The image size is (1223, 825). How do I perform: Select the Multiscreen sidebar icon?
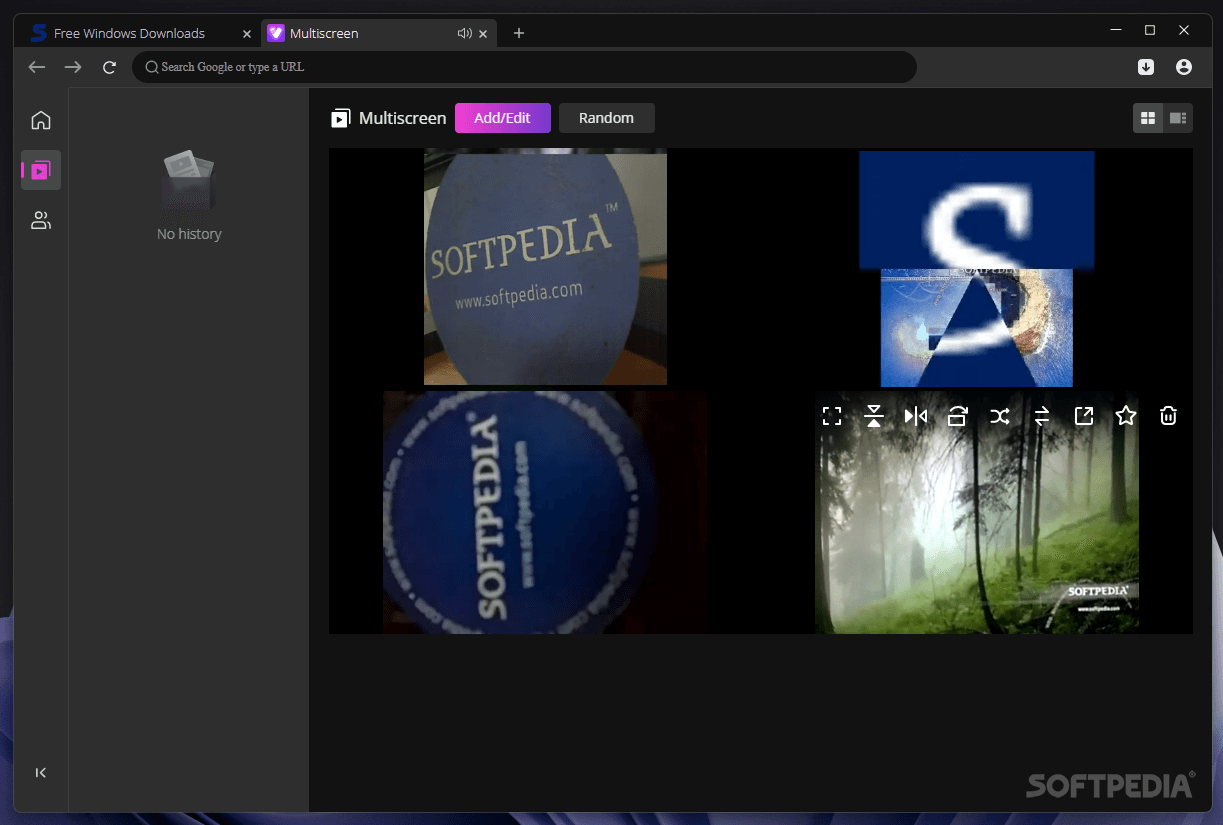pos(41,170)
